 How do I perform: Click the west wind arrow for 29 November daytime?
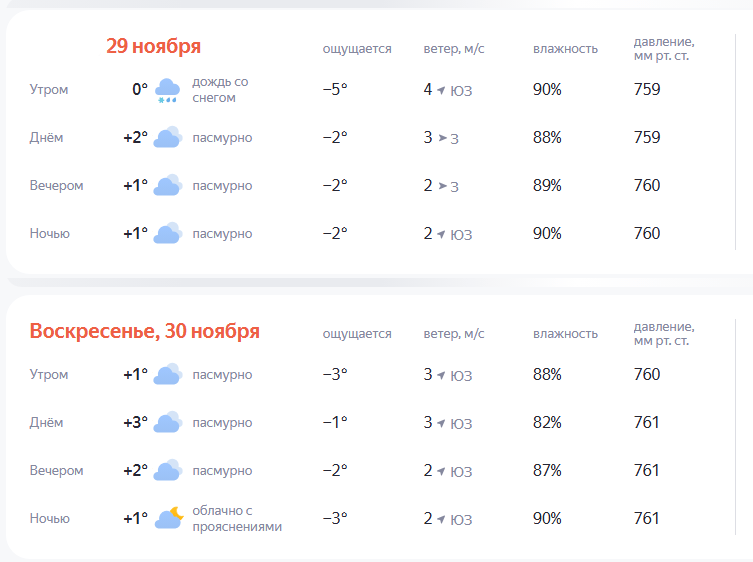pos(441,138)
